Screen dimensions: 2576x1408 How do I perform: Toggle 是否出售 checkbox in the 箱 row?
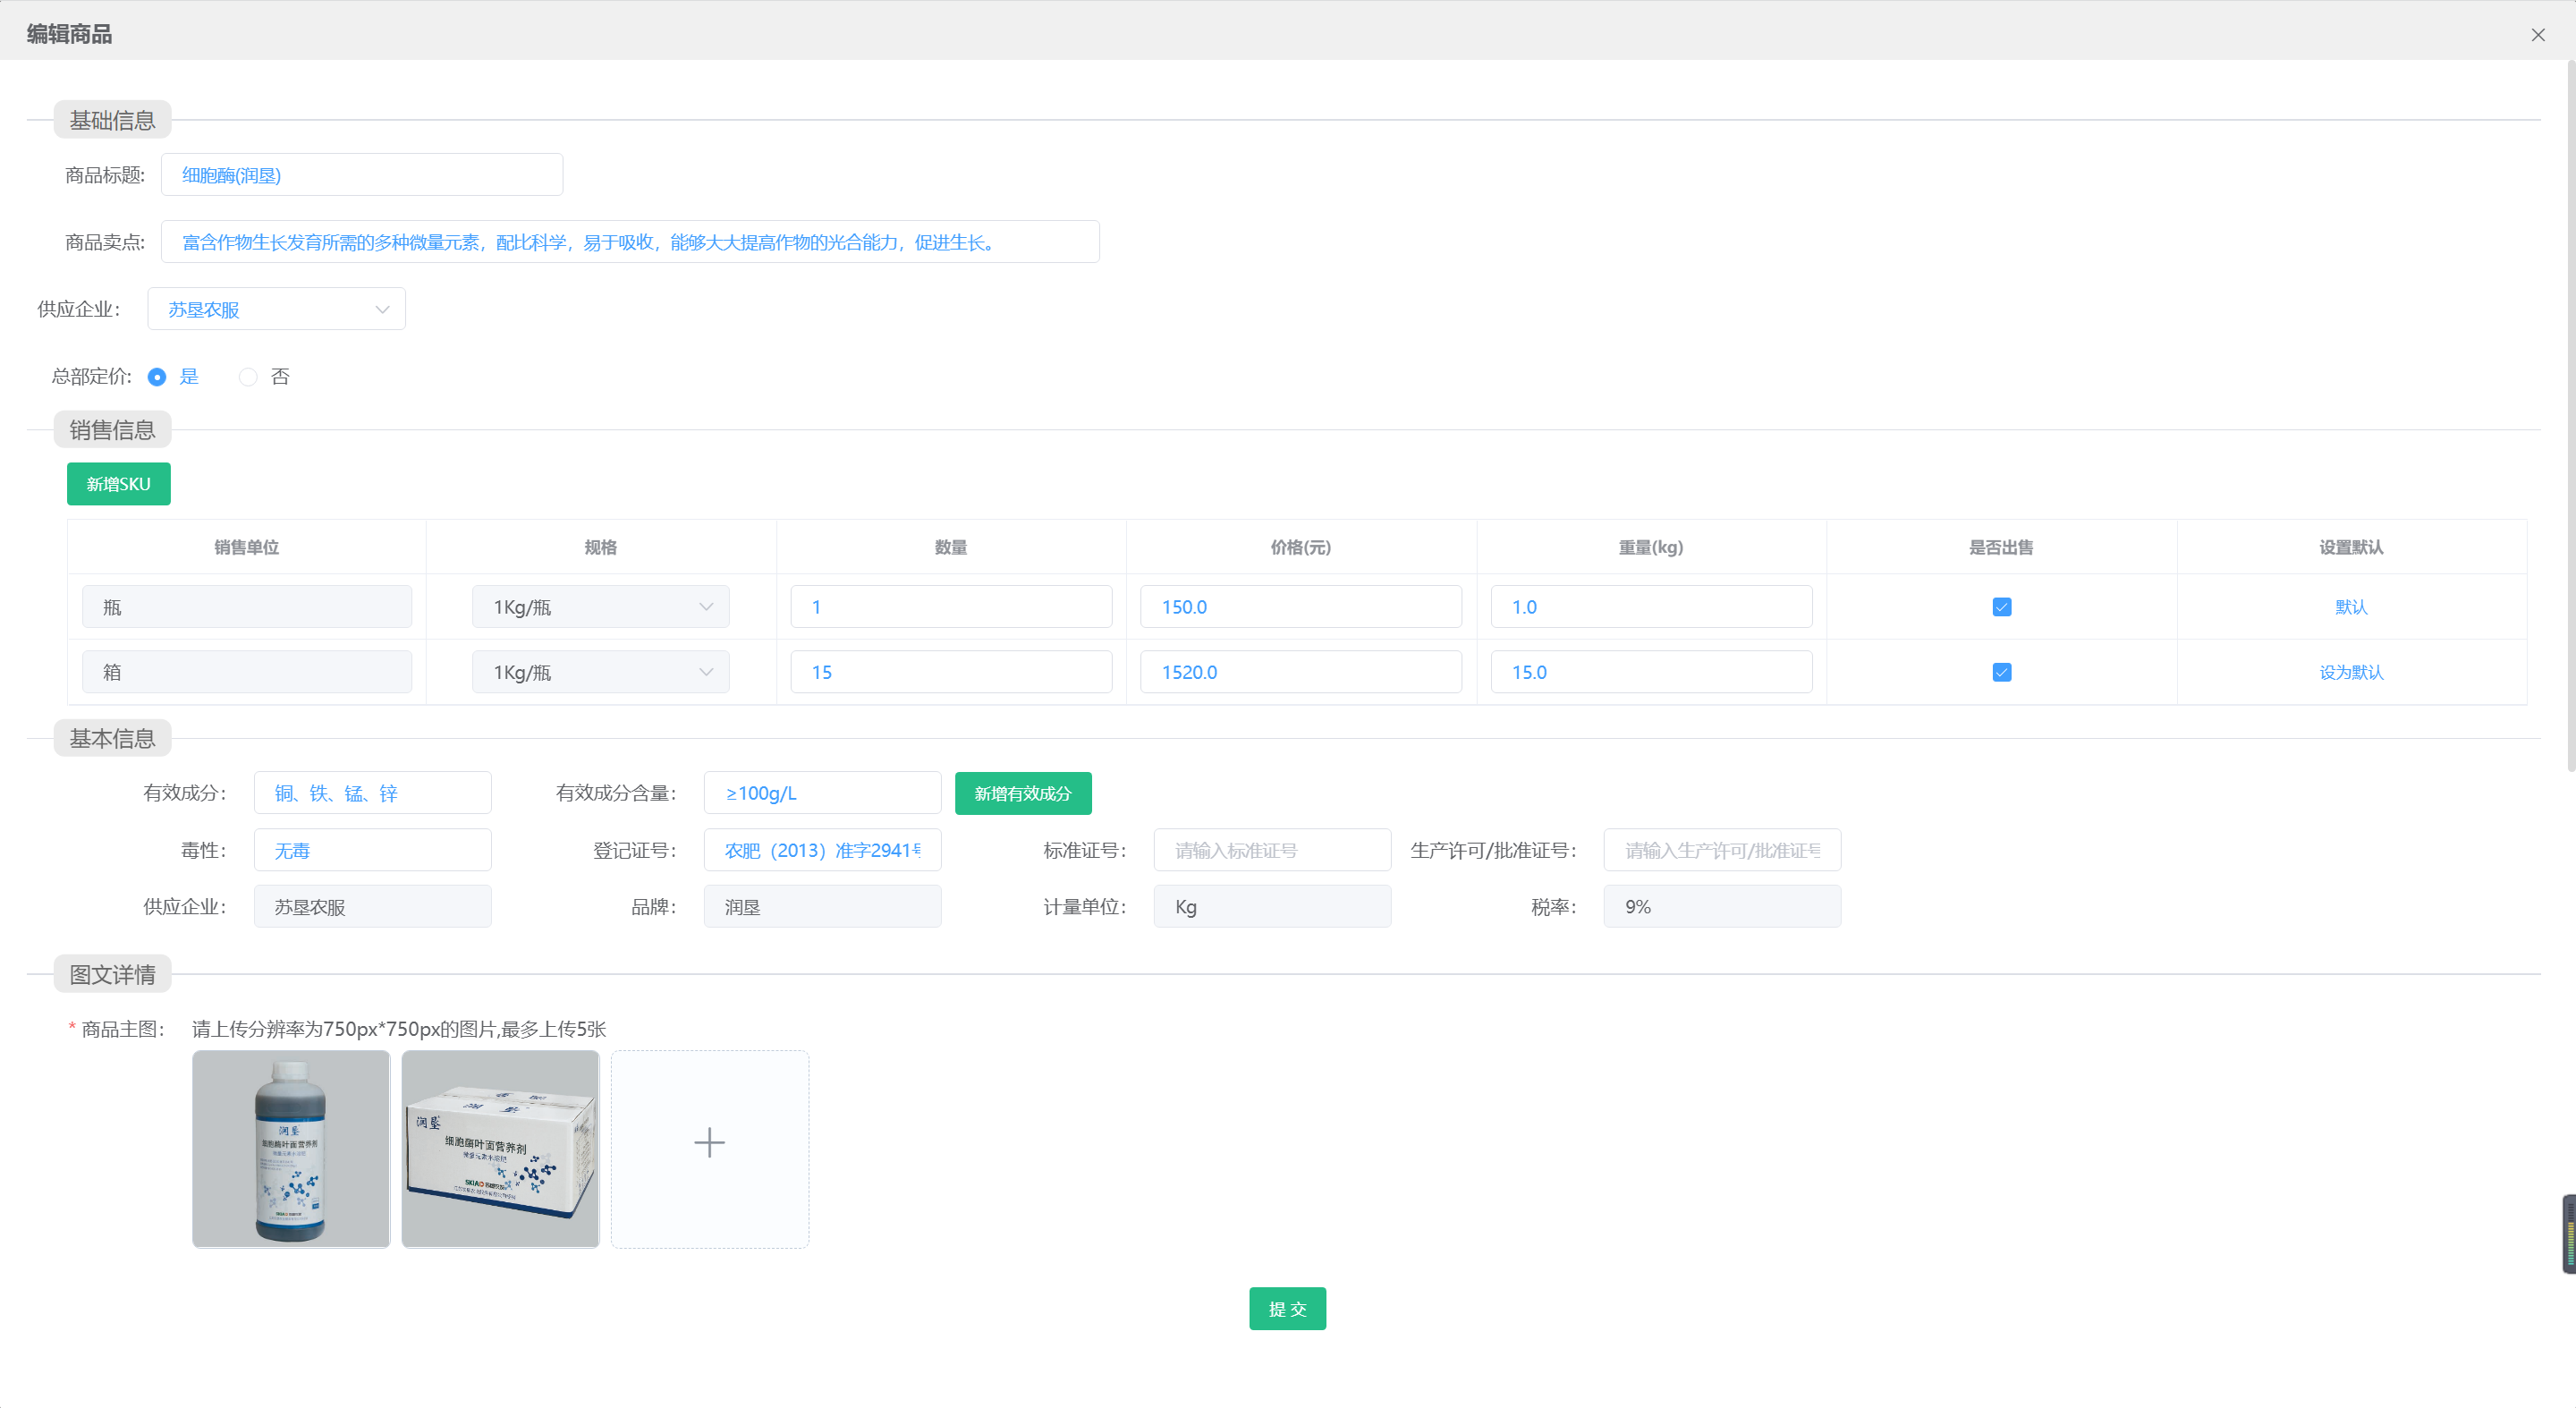(2001, 672)
